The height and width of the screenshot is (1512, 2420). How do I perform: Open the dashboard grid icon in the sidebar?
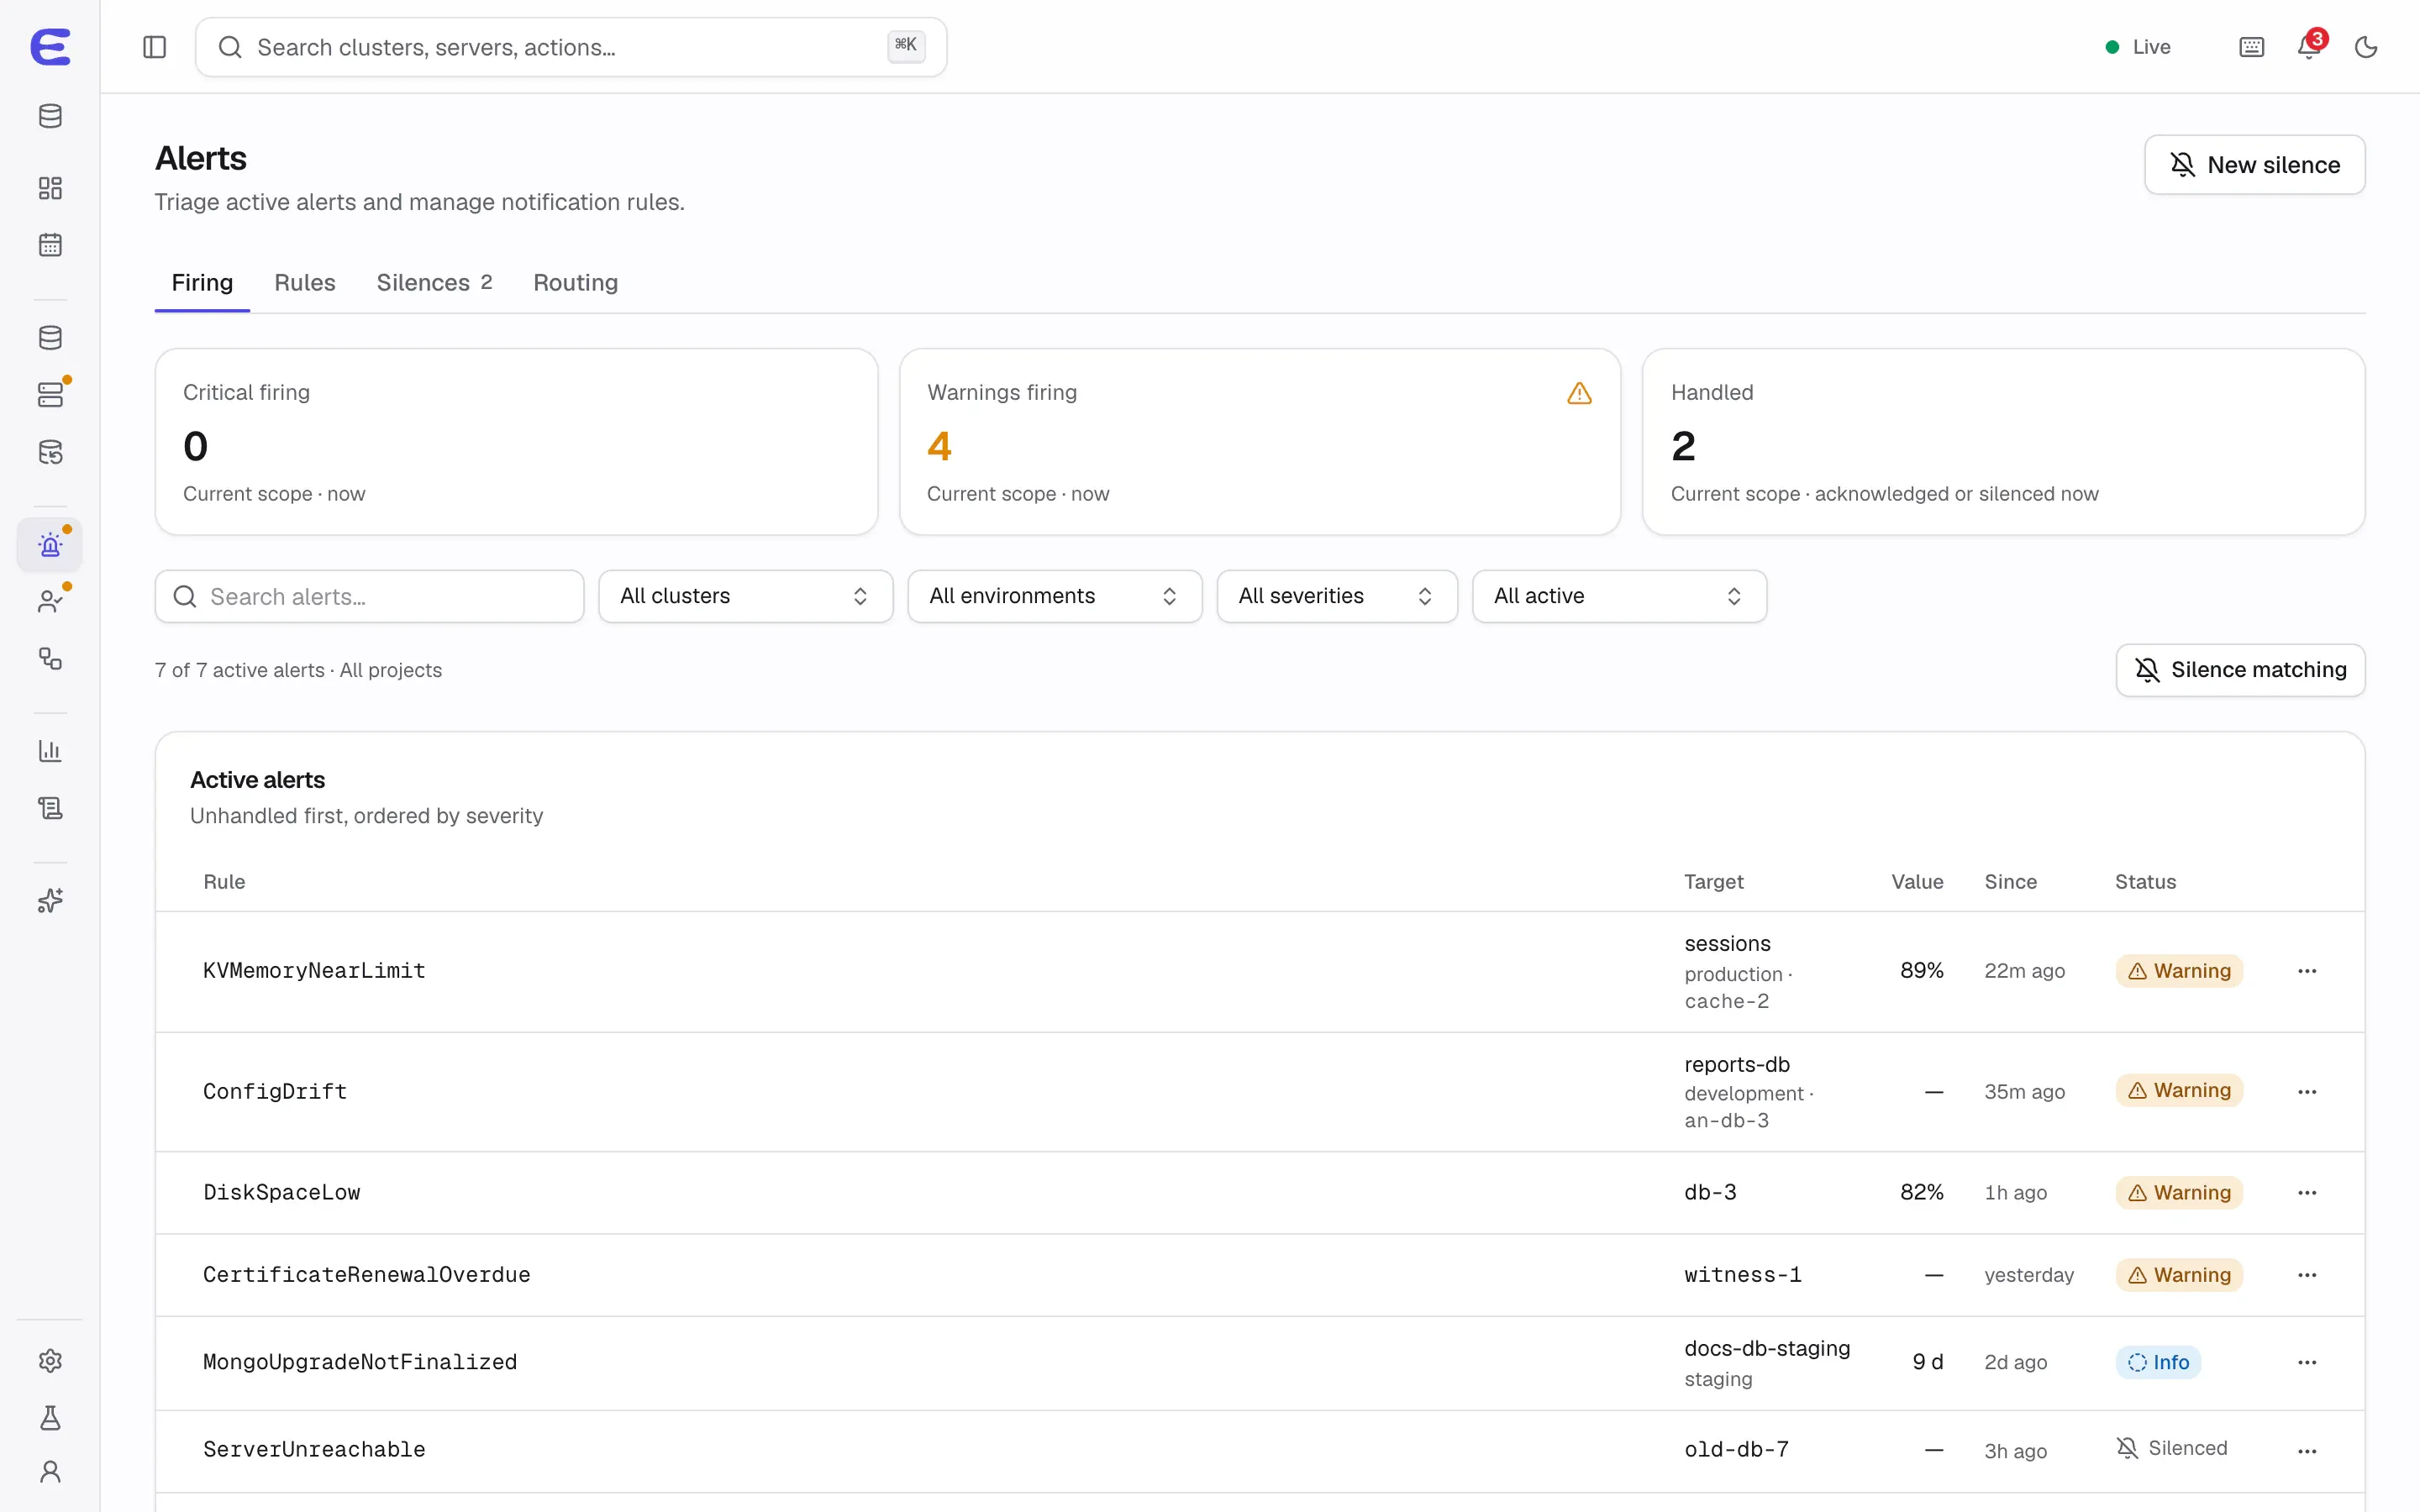pos(50,188)
